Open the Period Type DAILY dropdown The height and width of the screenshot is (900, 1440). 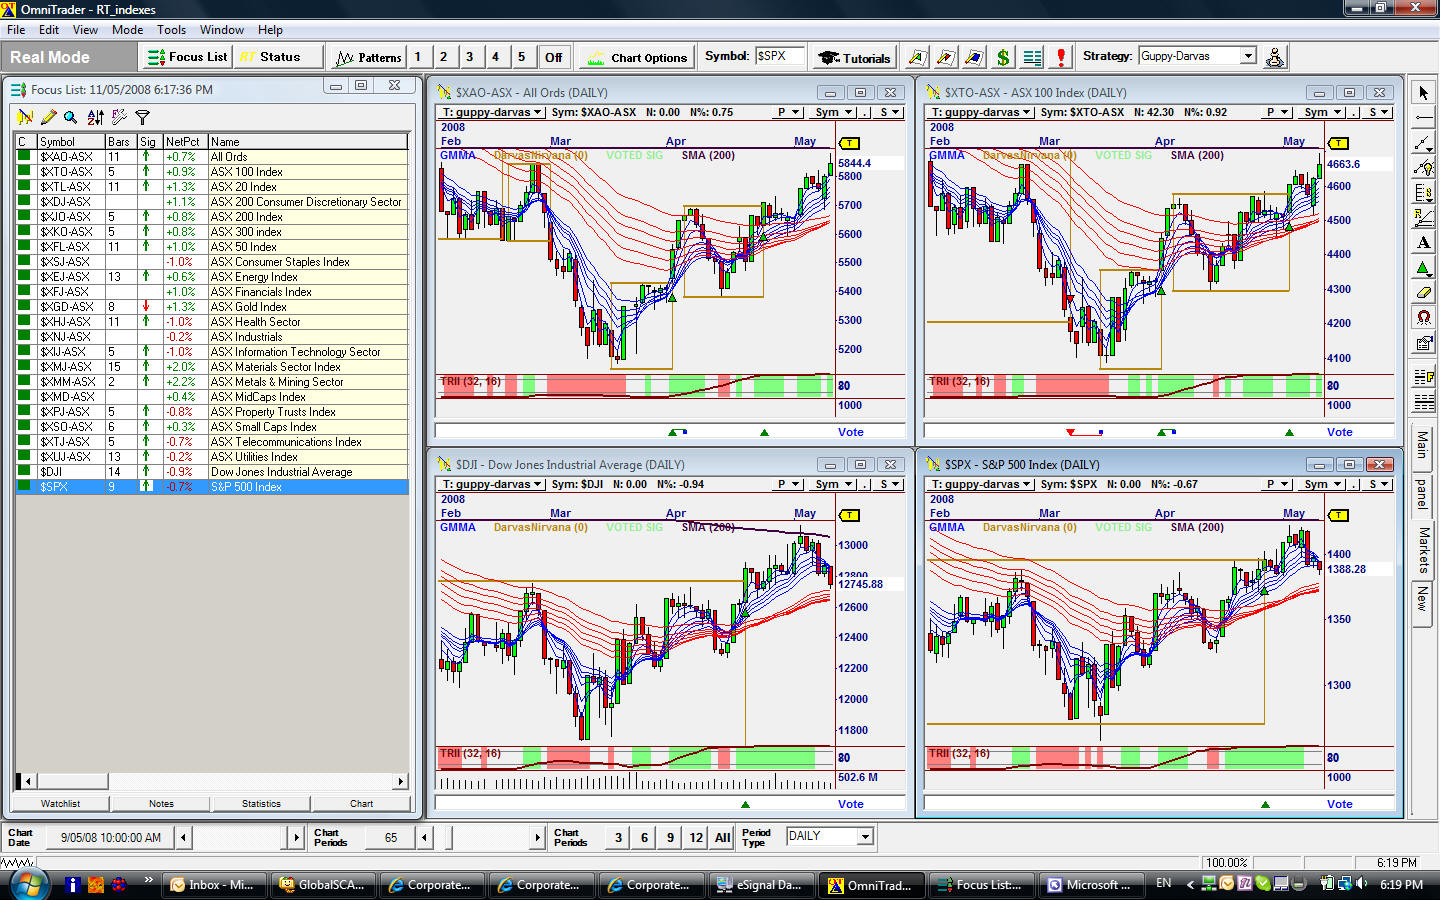pos(865,836)
